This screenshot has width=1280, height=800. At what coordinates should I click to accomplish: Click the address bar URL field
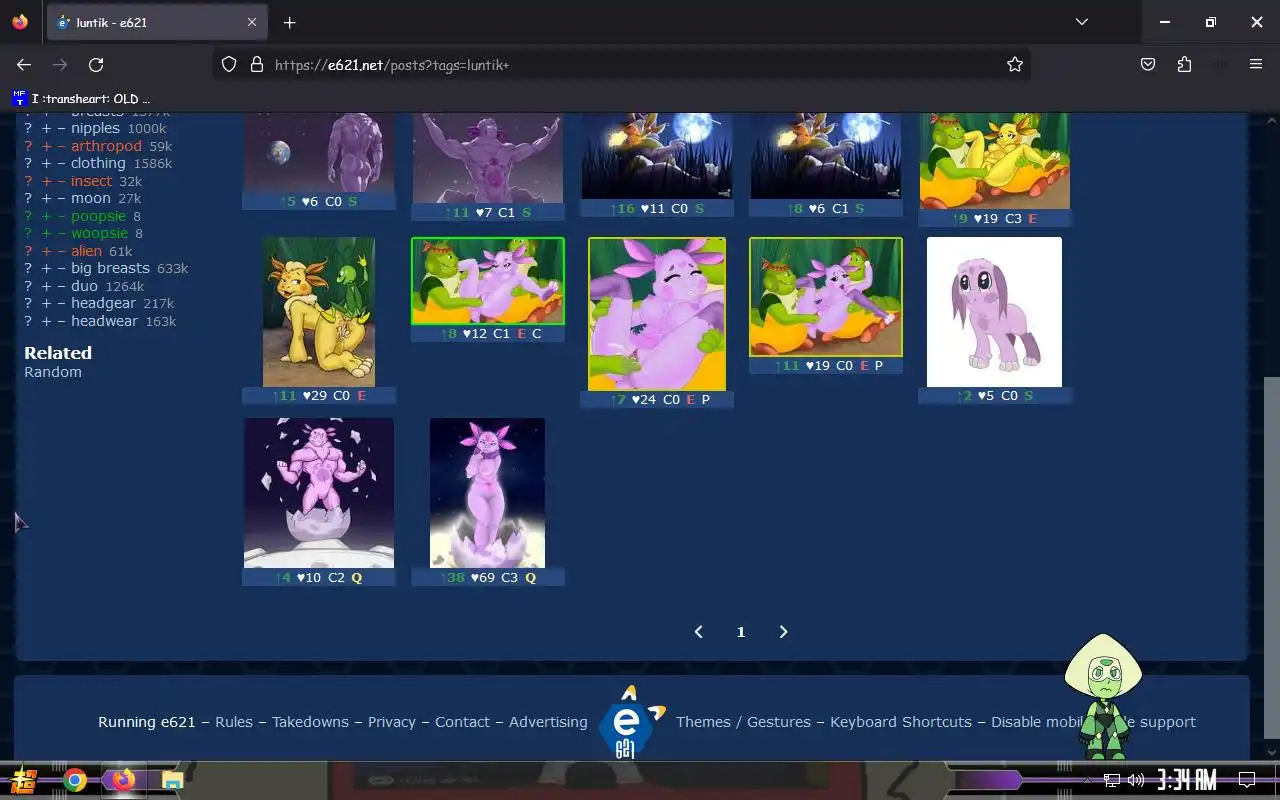coord(620,64)
